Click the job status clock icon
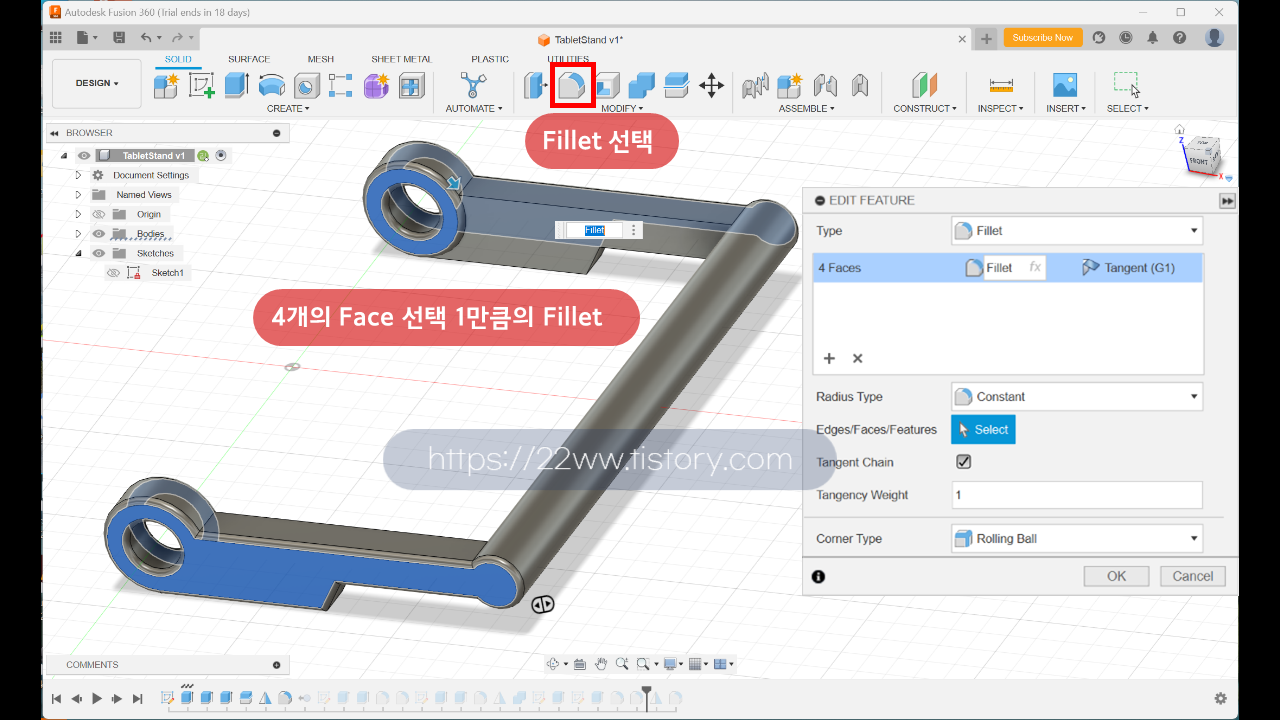1280x720 pixels. coord(1126,38)
